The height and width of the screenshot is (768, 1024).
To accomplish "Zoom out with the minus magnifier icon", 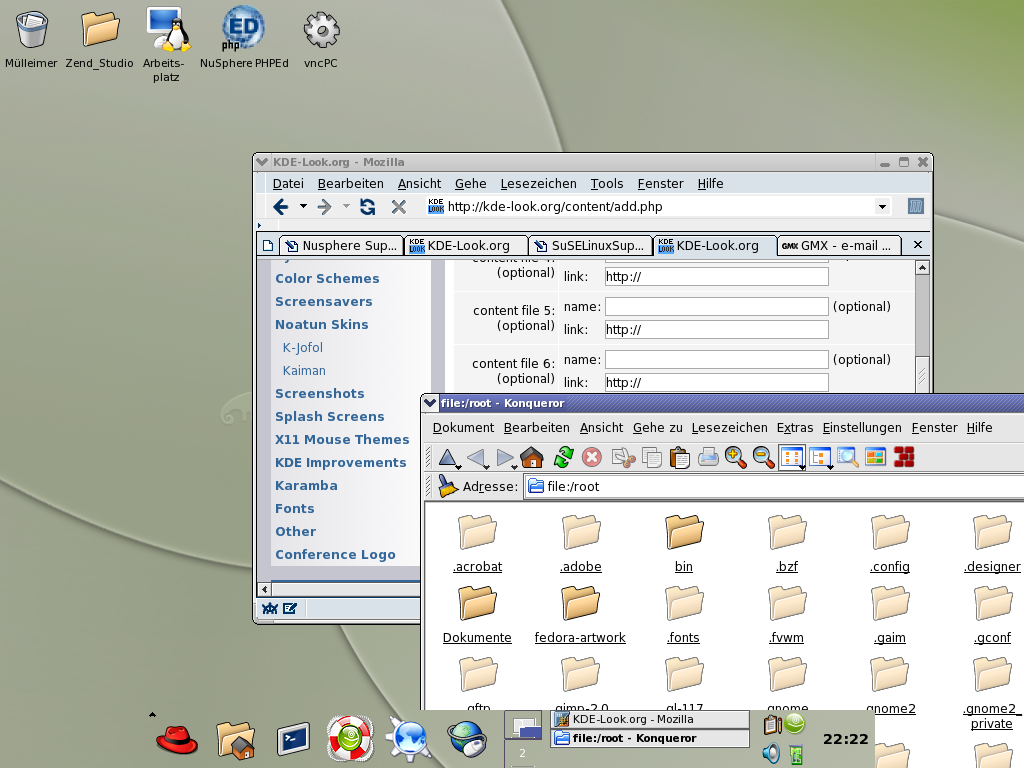I will [763, 458].
